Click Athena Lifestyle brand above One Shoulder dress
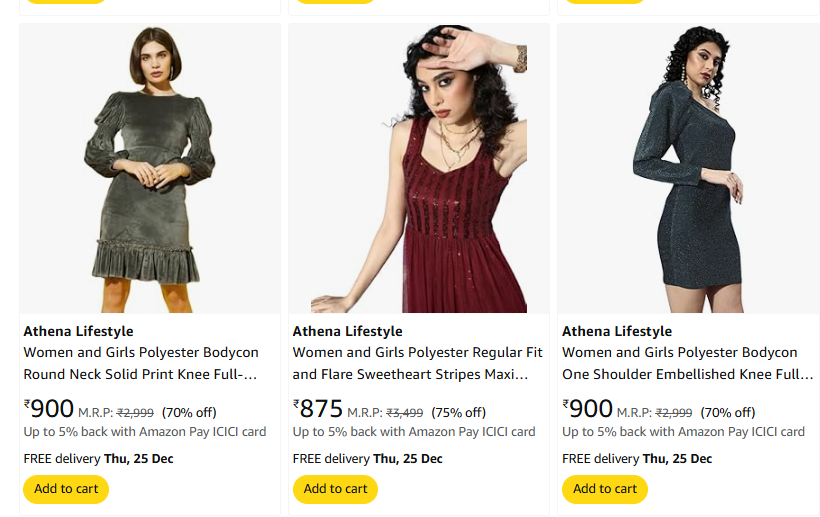The height and width of the screenshot is (517, 820). (x=617, y=331)
